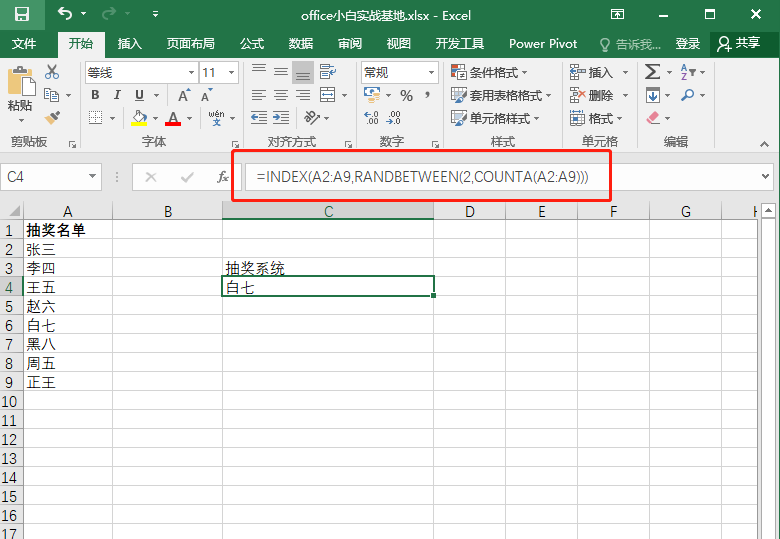Image resolution: width=780 pixels, height=539 pixels.
Task: Click accounting number format icon
Action: click(372, 94)
